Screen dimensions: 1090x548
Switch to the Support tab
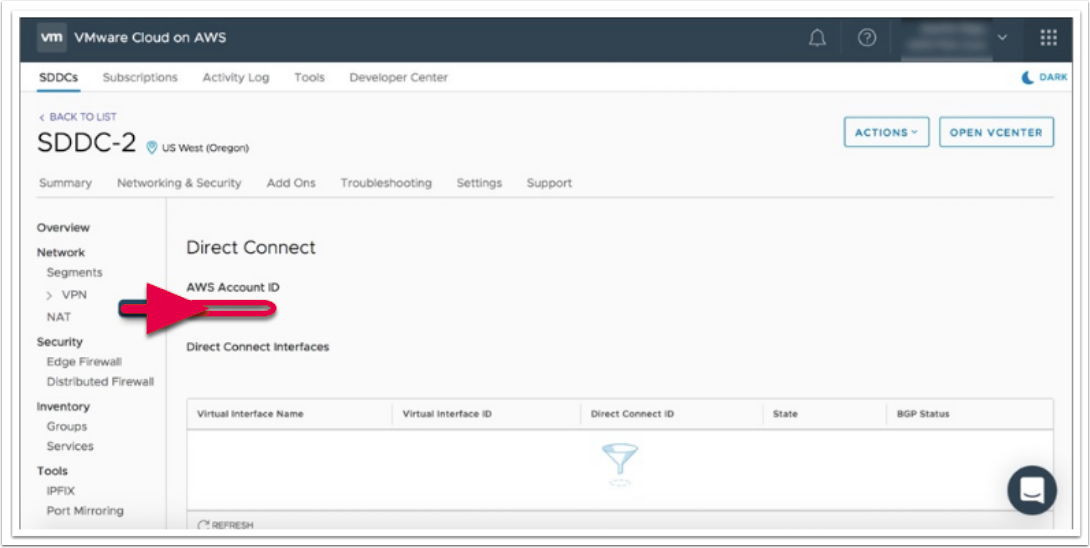pyautogui.click(x=549, y=183)
